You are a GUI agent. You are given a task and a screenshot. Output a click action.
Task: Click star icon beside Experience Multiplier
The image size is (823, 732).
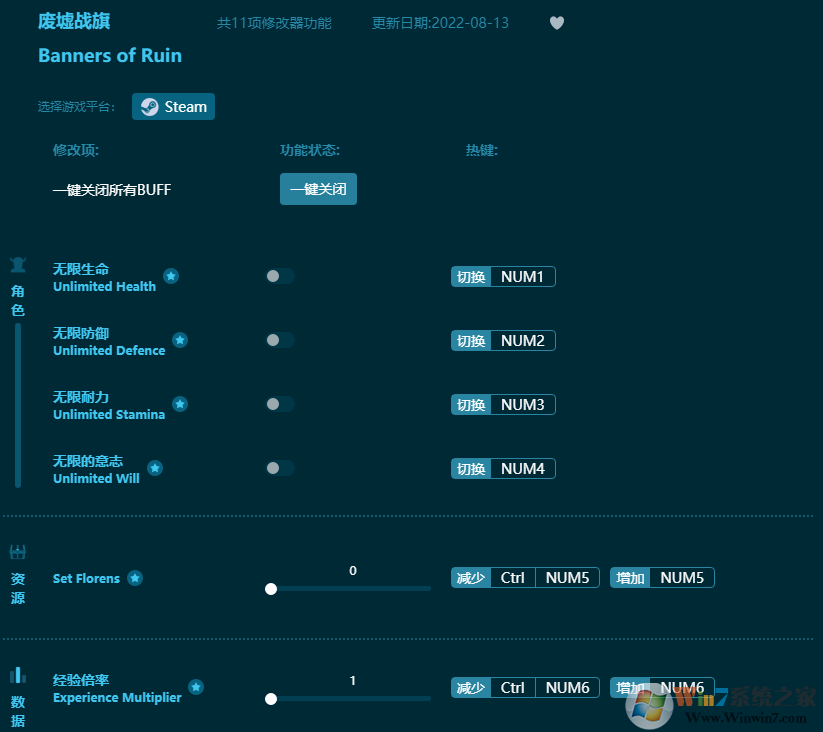click(196, 687)
